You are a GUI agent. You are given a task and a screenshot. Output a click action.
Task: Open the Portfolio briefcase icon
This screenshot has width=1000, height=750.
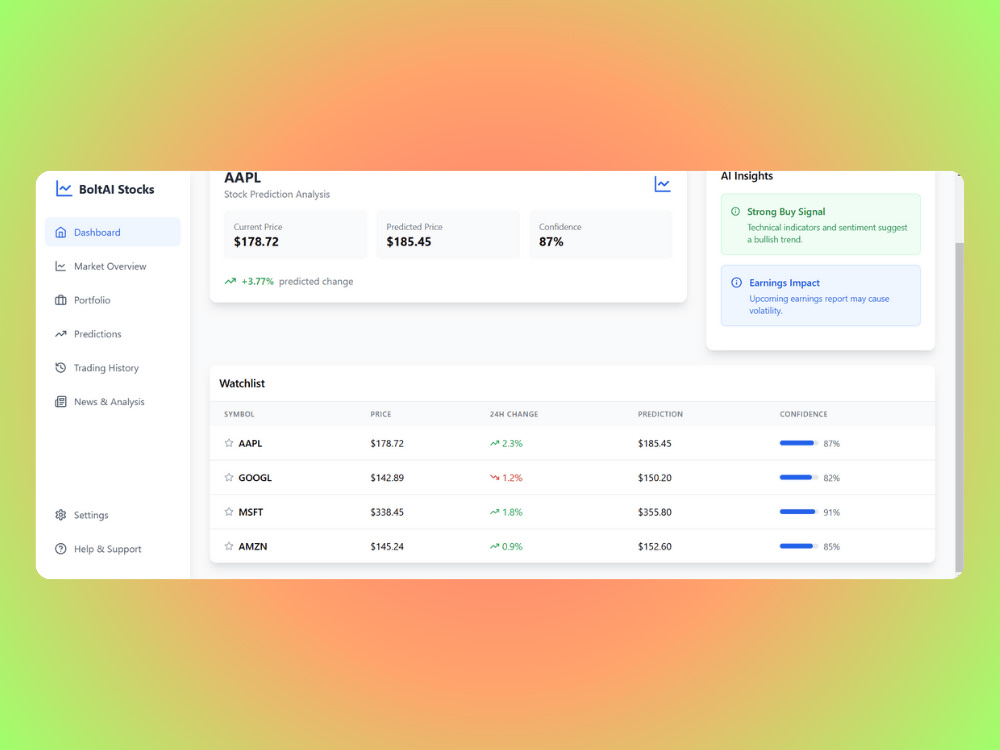[61, 299]
